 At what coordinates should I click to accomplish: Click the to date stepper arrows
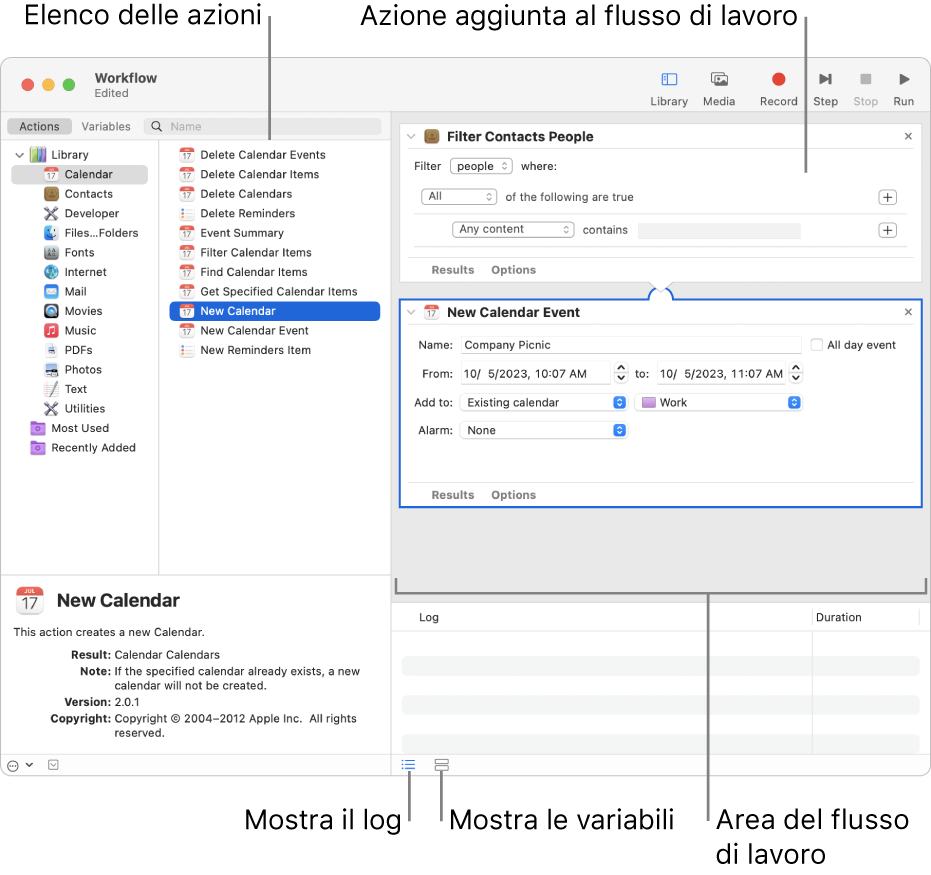796,373
